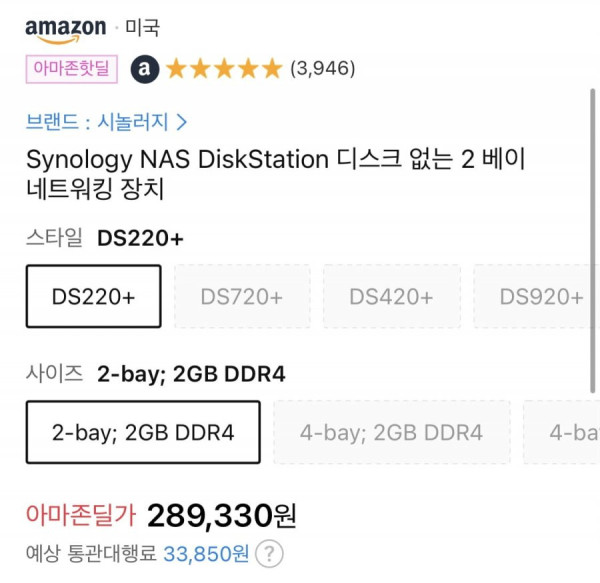Select the 2-bay; 2GB DDR4 size
The height and width of the screenshot is (583, 600).
coord(143,432)
